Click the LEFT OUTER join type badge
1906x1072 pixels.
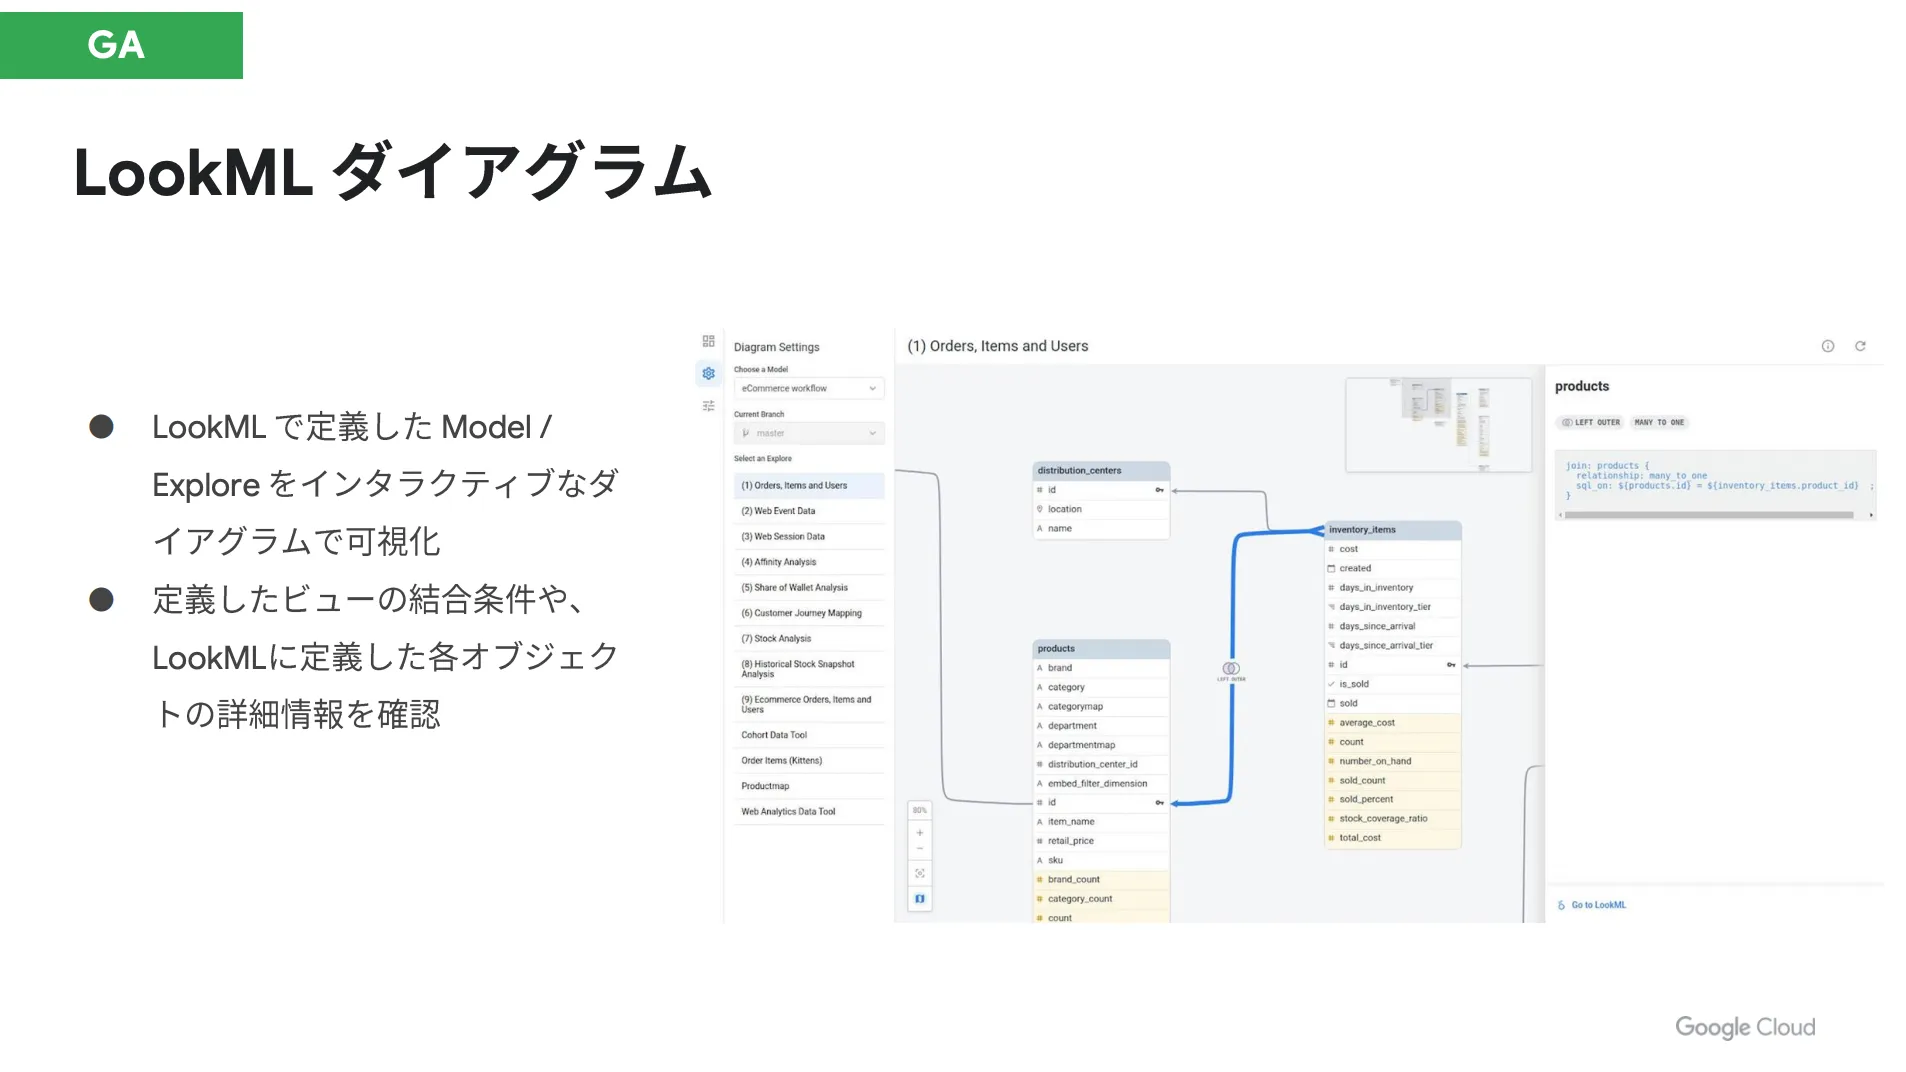(1590, 422)
